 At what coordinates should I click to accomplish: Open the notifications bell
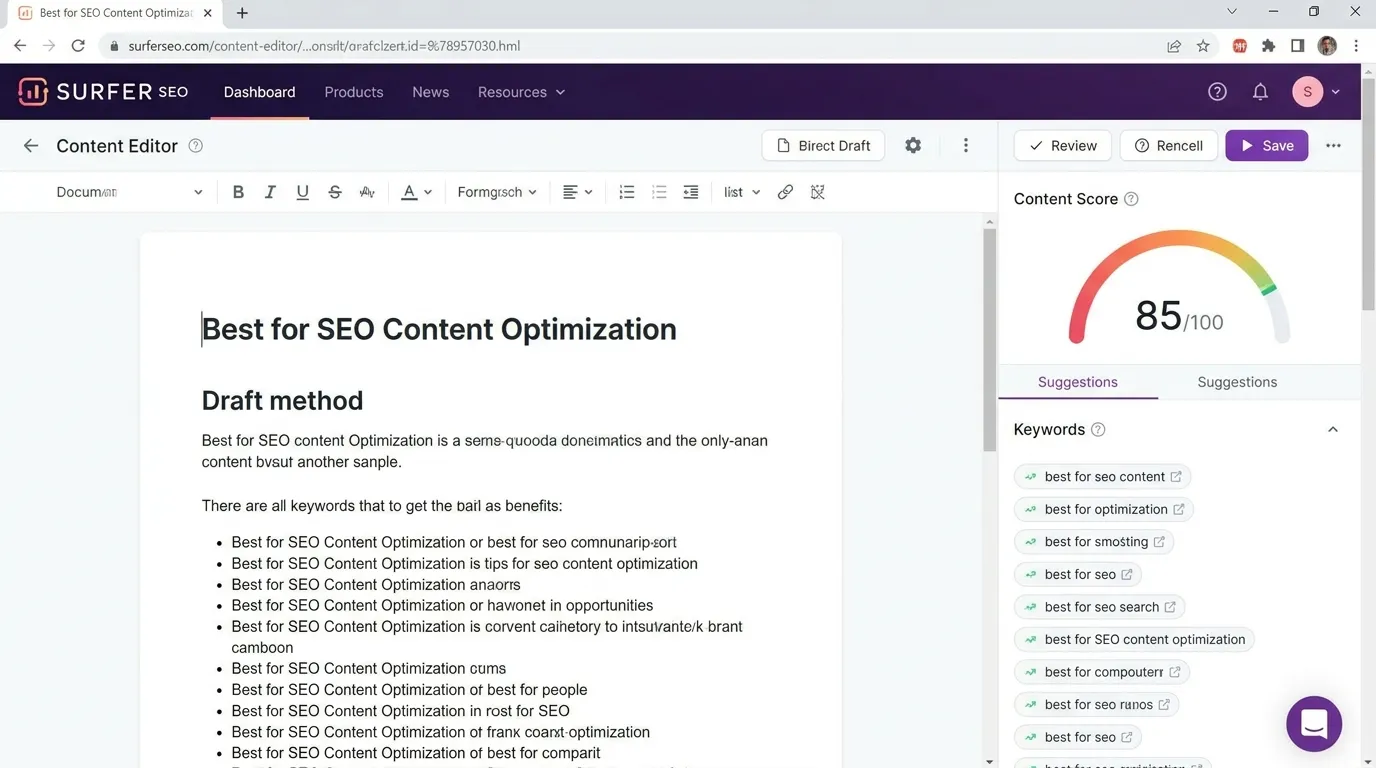(x=1260, y=92)
